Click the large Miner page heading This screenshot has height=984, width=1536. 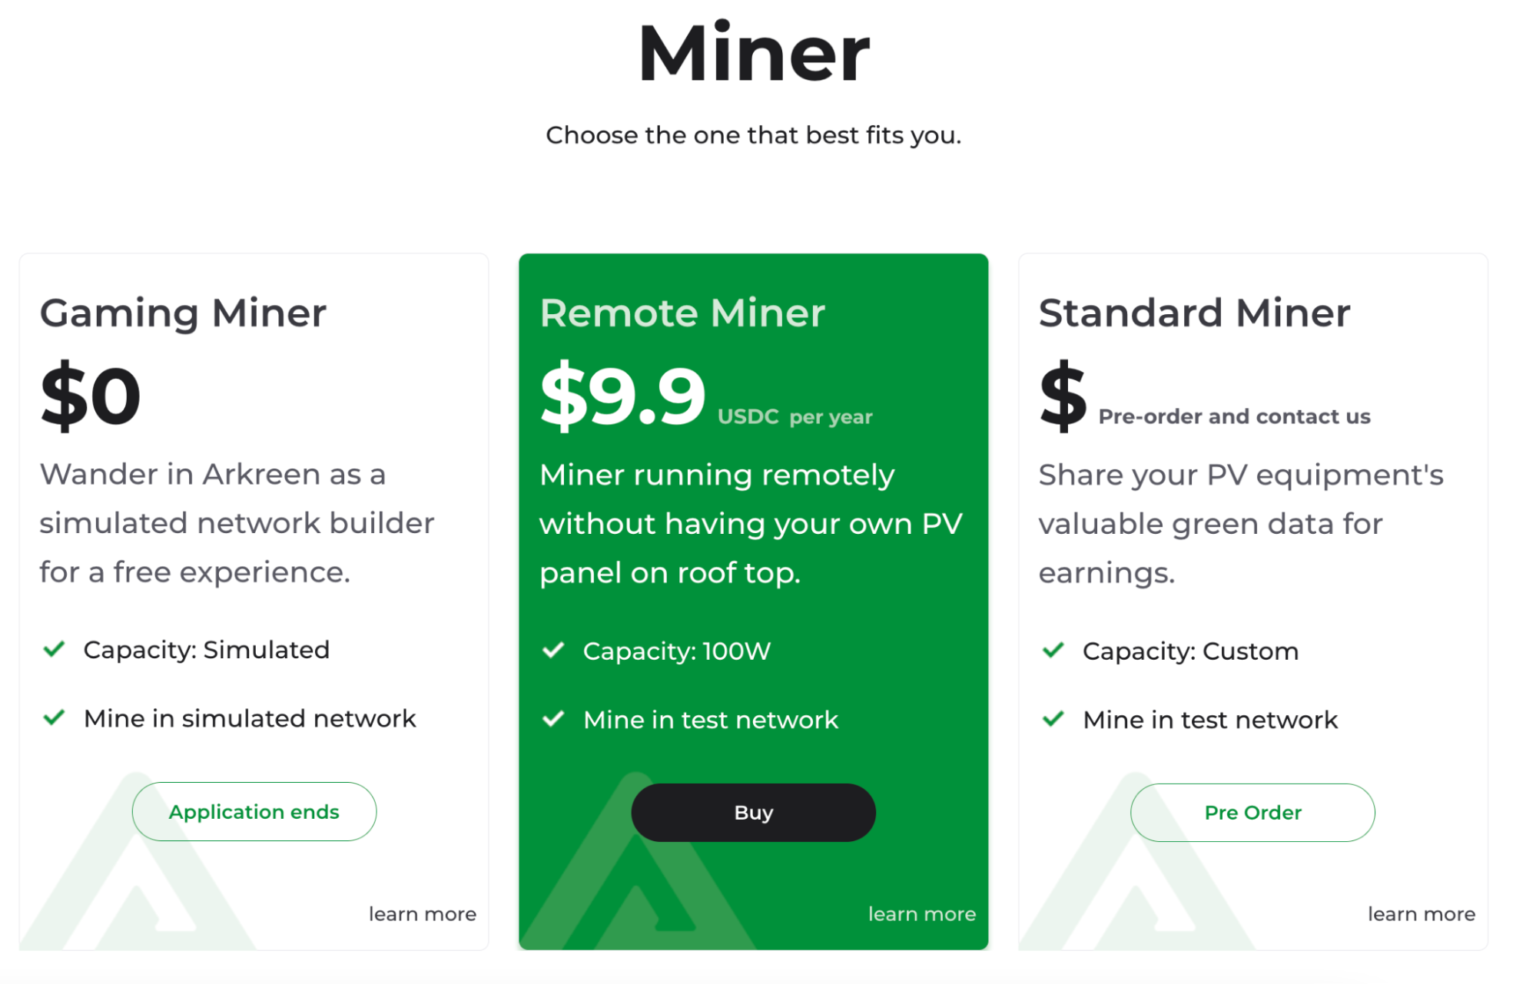click(x=754, y=54)
